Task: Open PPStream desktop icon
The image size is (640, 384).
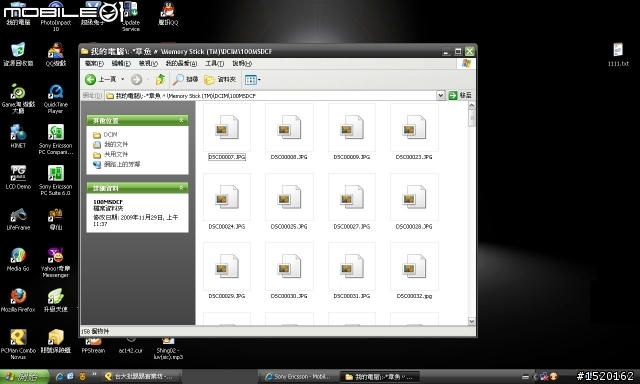Action: (x=93, y=345)
